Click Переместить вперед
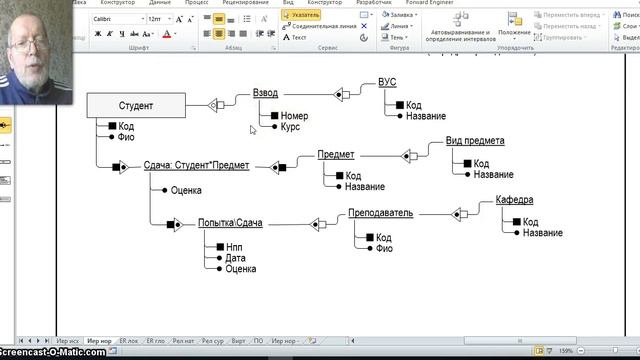This screenshot has width=640, height=360. 569,15
